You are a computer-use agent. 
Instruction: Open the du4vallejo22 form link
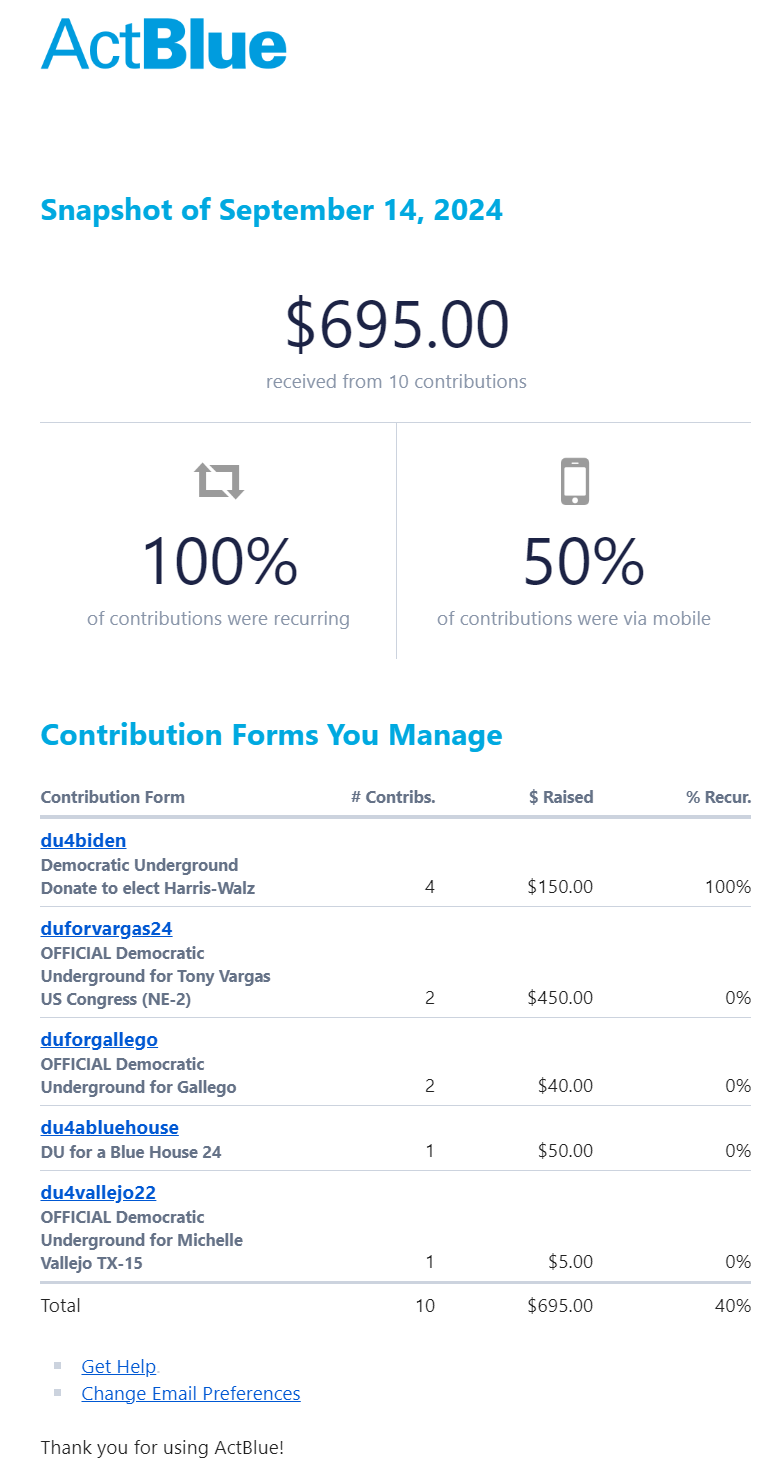pyautogui.click(x=98, y=1192)
